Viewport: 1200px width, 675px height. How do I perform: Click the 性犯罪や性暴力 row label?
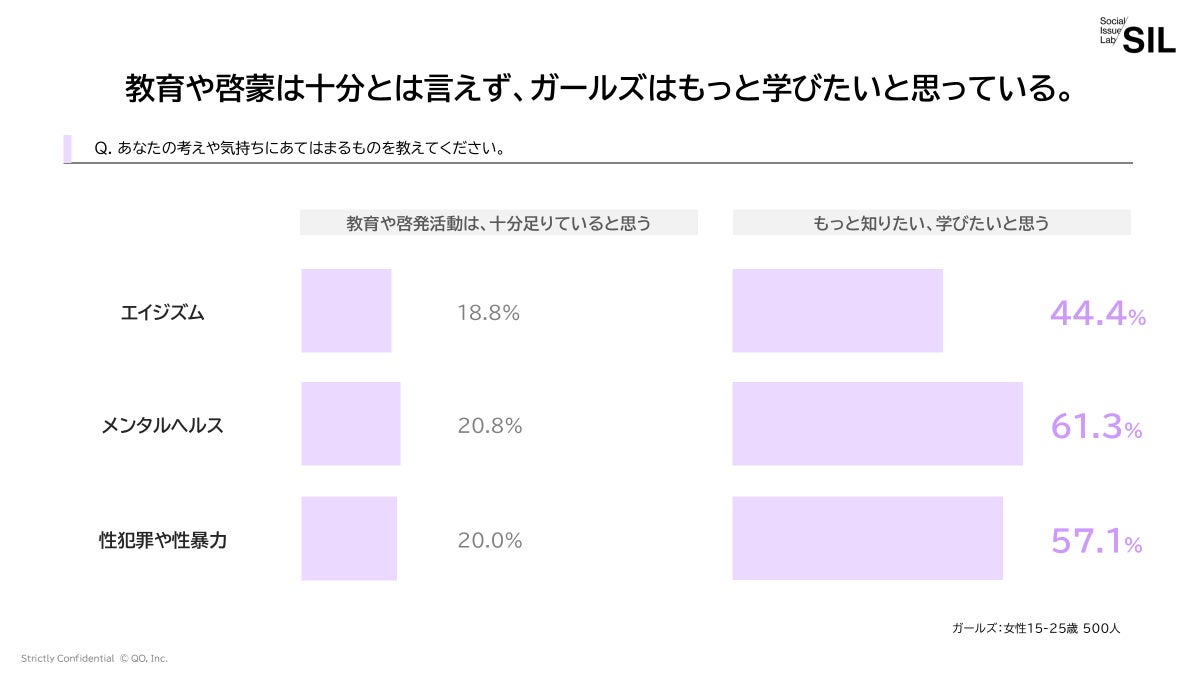[162, 540]
